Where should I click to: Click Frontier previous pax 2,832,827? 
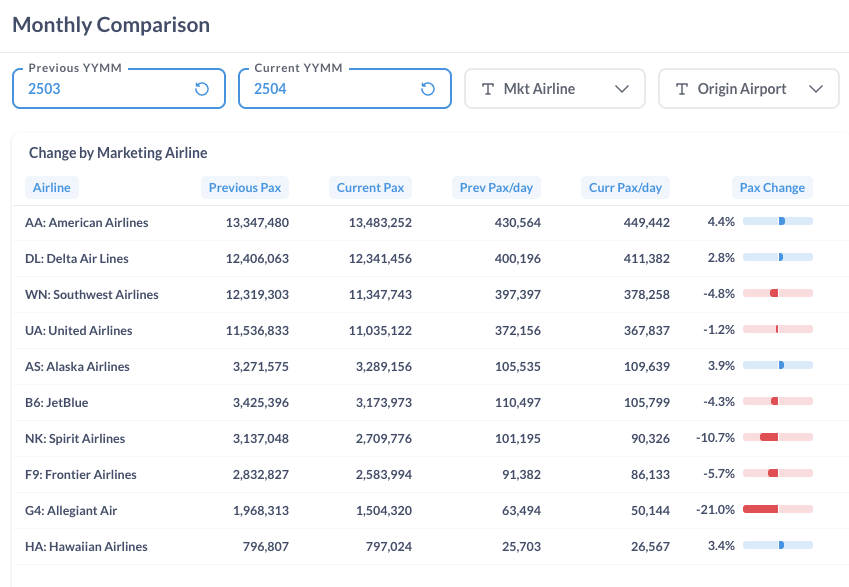(260, 474)
